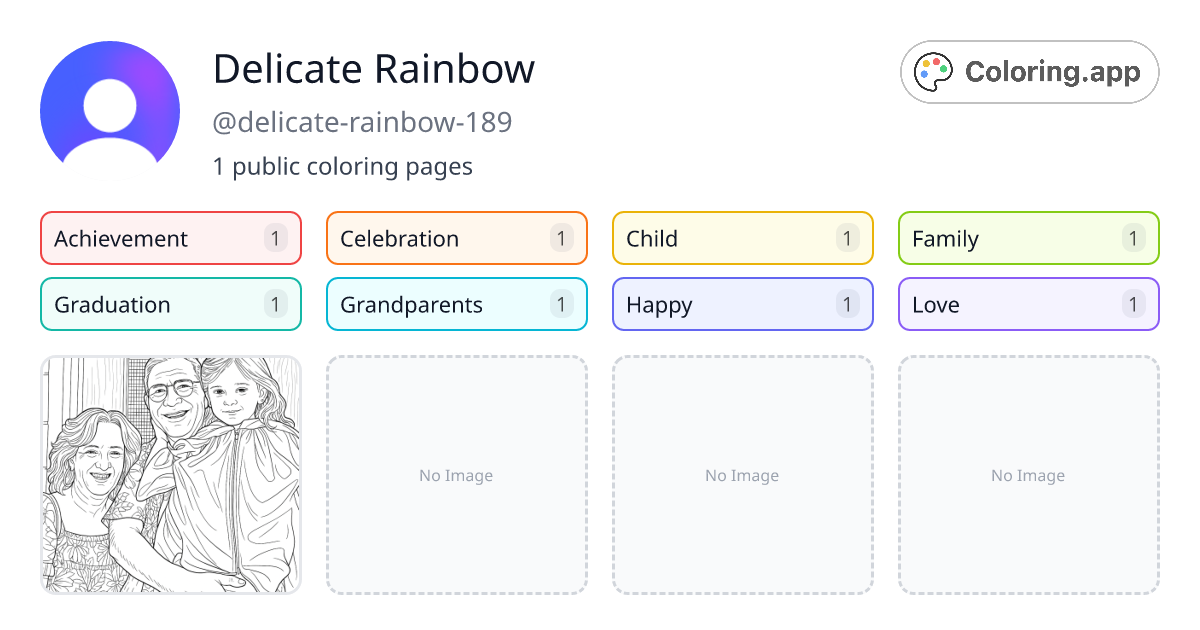The height and width of the screenshot is (630, 1200).
Task: Open the Coloring.app home link
Action: [x=1029, y=71]
